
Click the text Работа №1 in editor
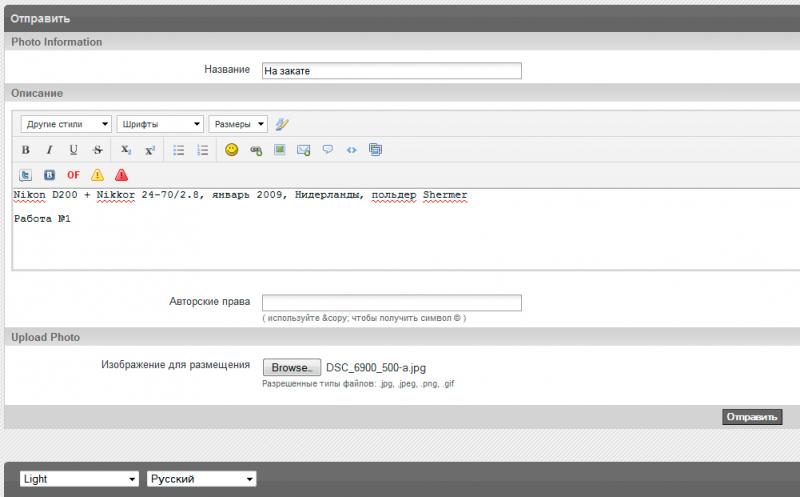pyautogui.click(x=42, y=218)
